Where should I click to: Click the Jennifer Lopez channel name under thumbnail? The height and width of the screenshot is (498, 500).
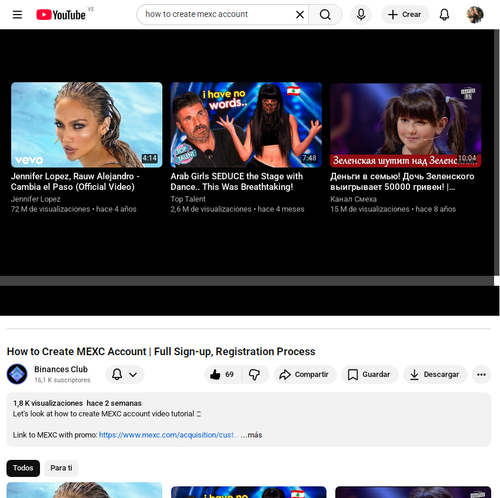pyautogui.click(x=36, y=199)
